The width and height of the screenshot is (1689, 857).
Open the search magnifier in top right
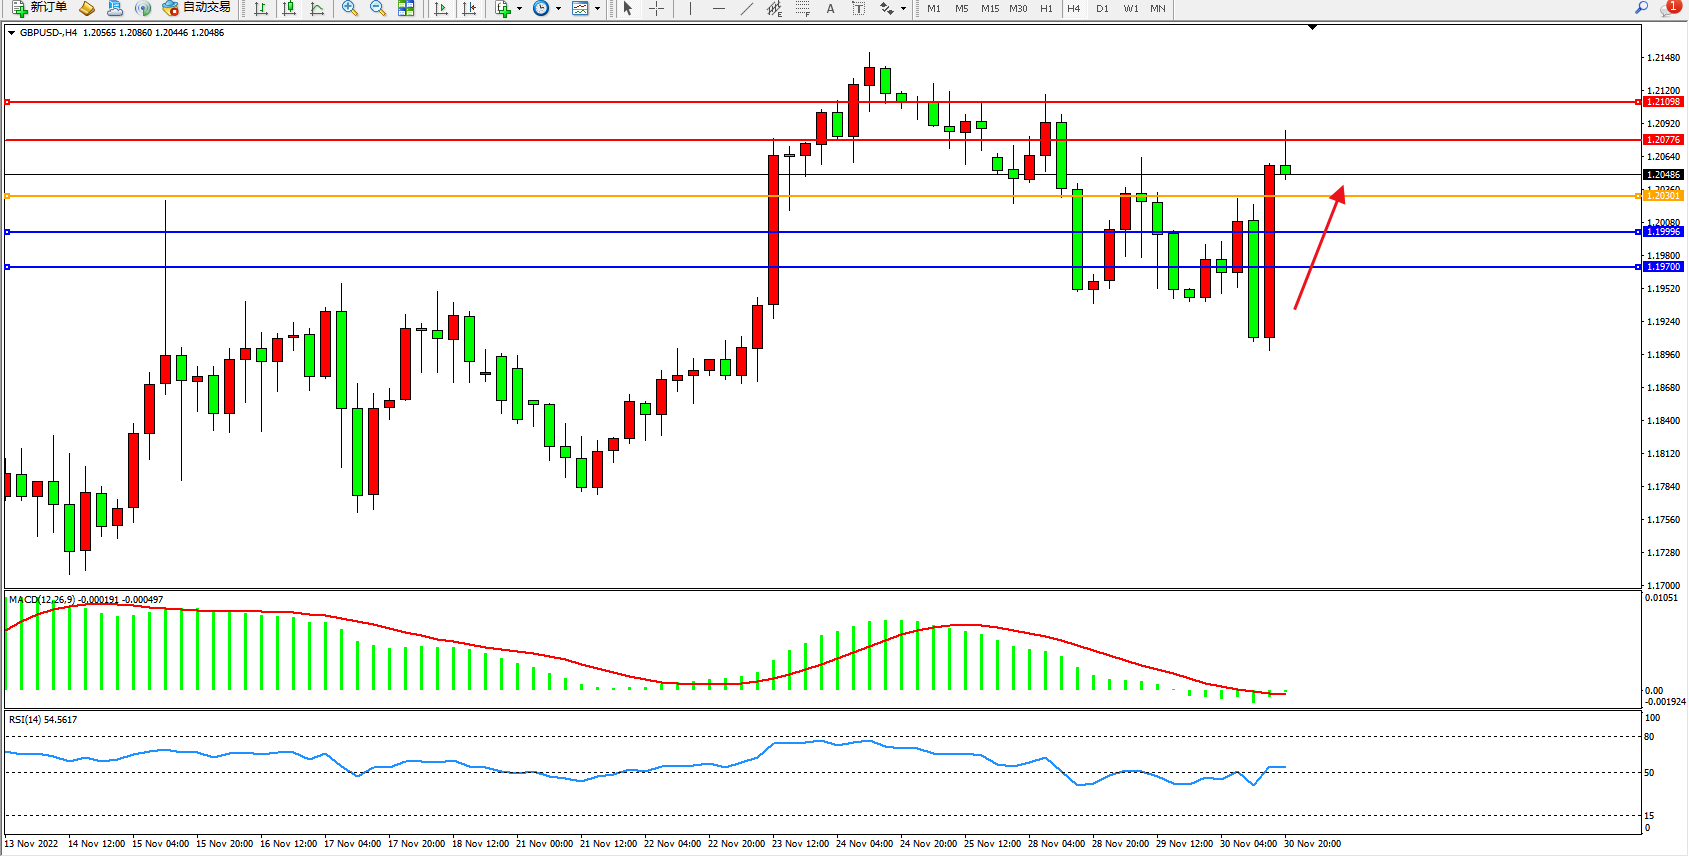(1641, 8)
